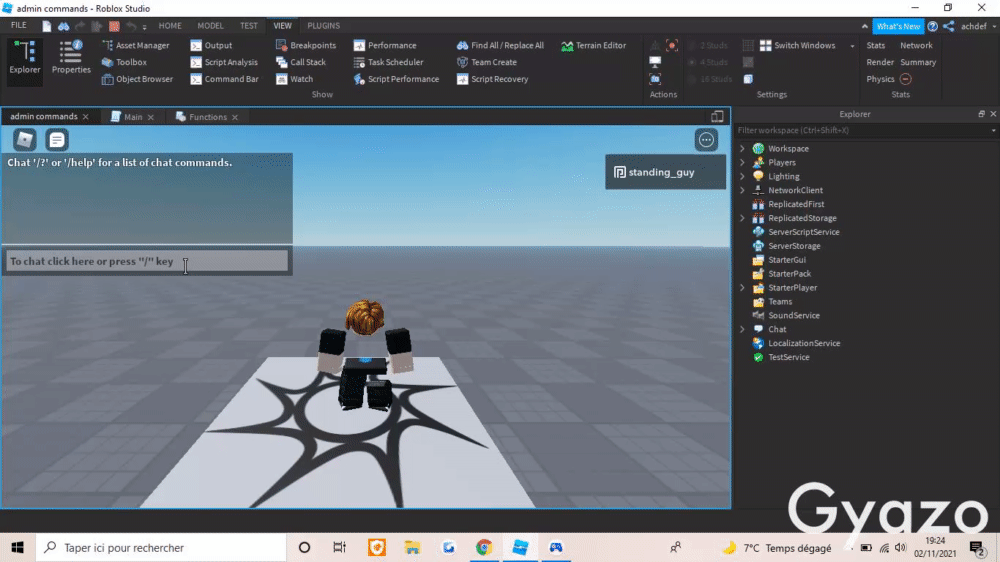This screenshot has height=562, width=1000.
Task: Toggle the Properties panel button
Action: (71, 57)
